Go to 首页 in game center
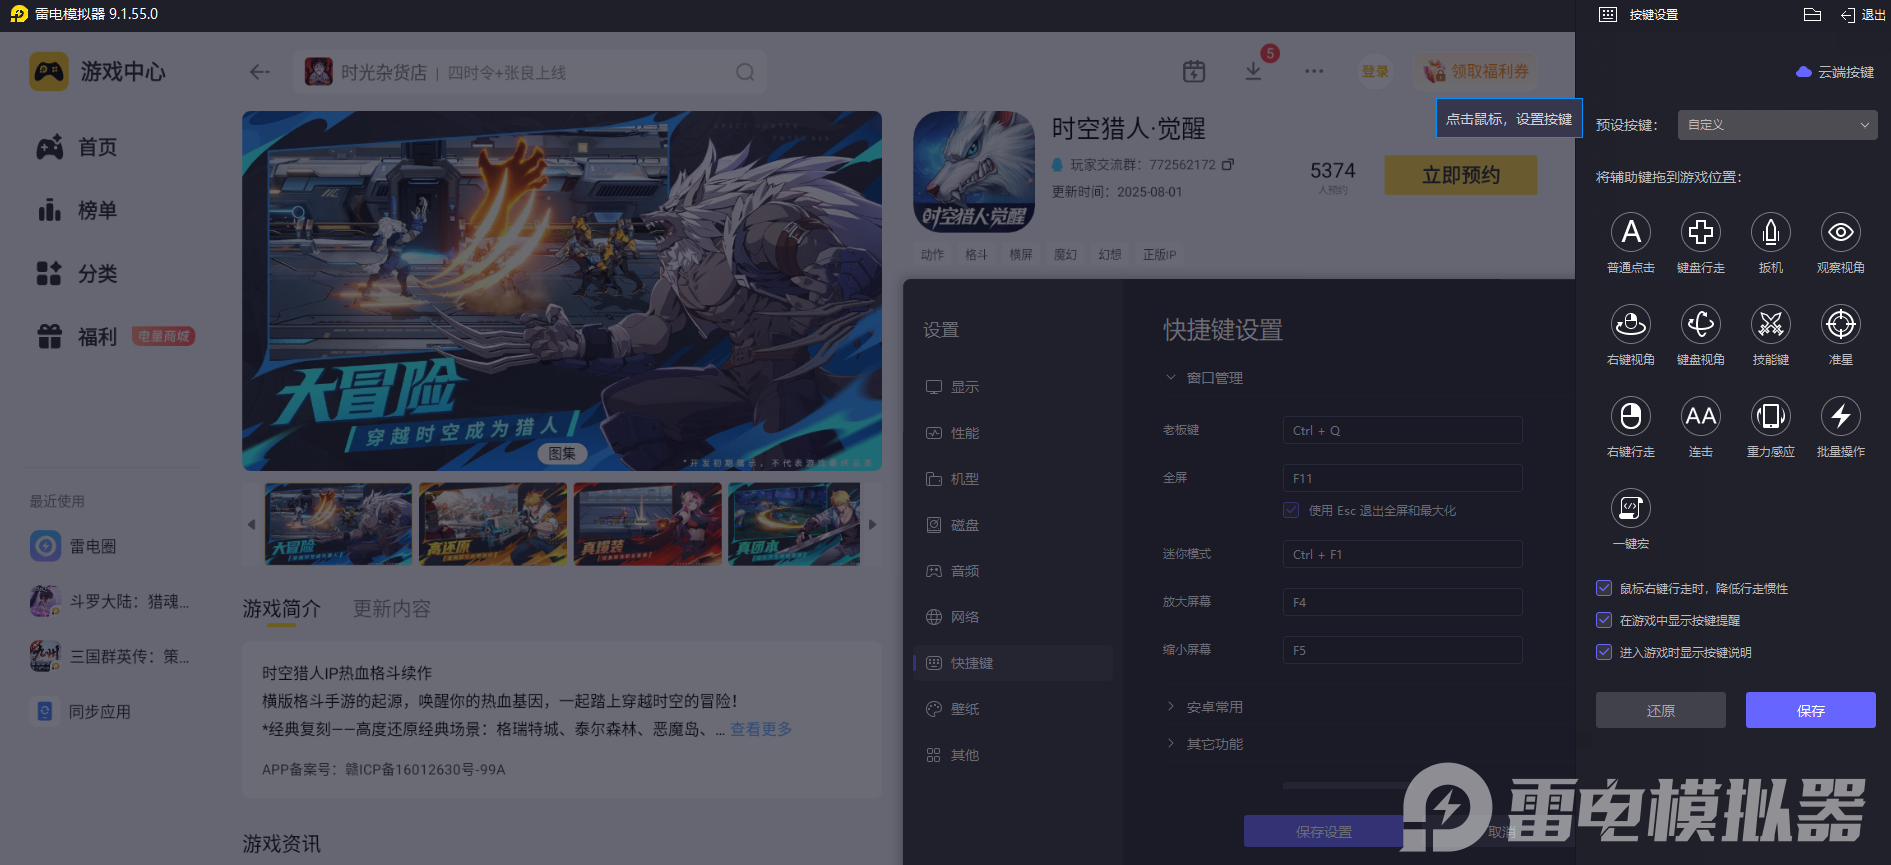This screenshot has height=865, width=1891. (77, 147)
